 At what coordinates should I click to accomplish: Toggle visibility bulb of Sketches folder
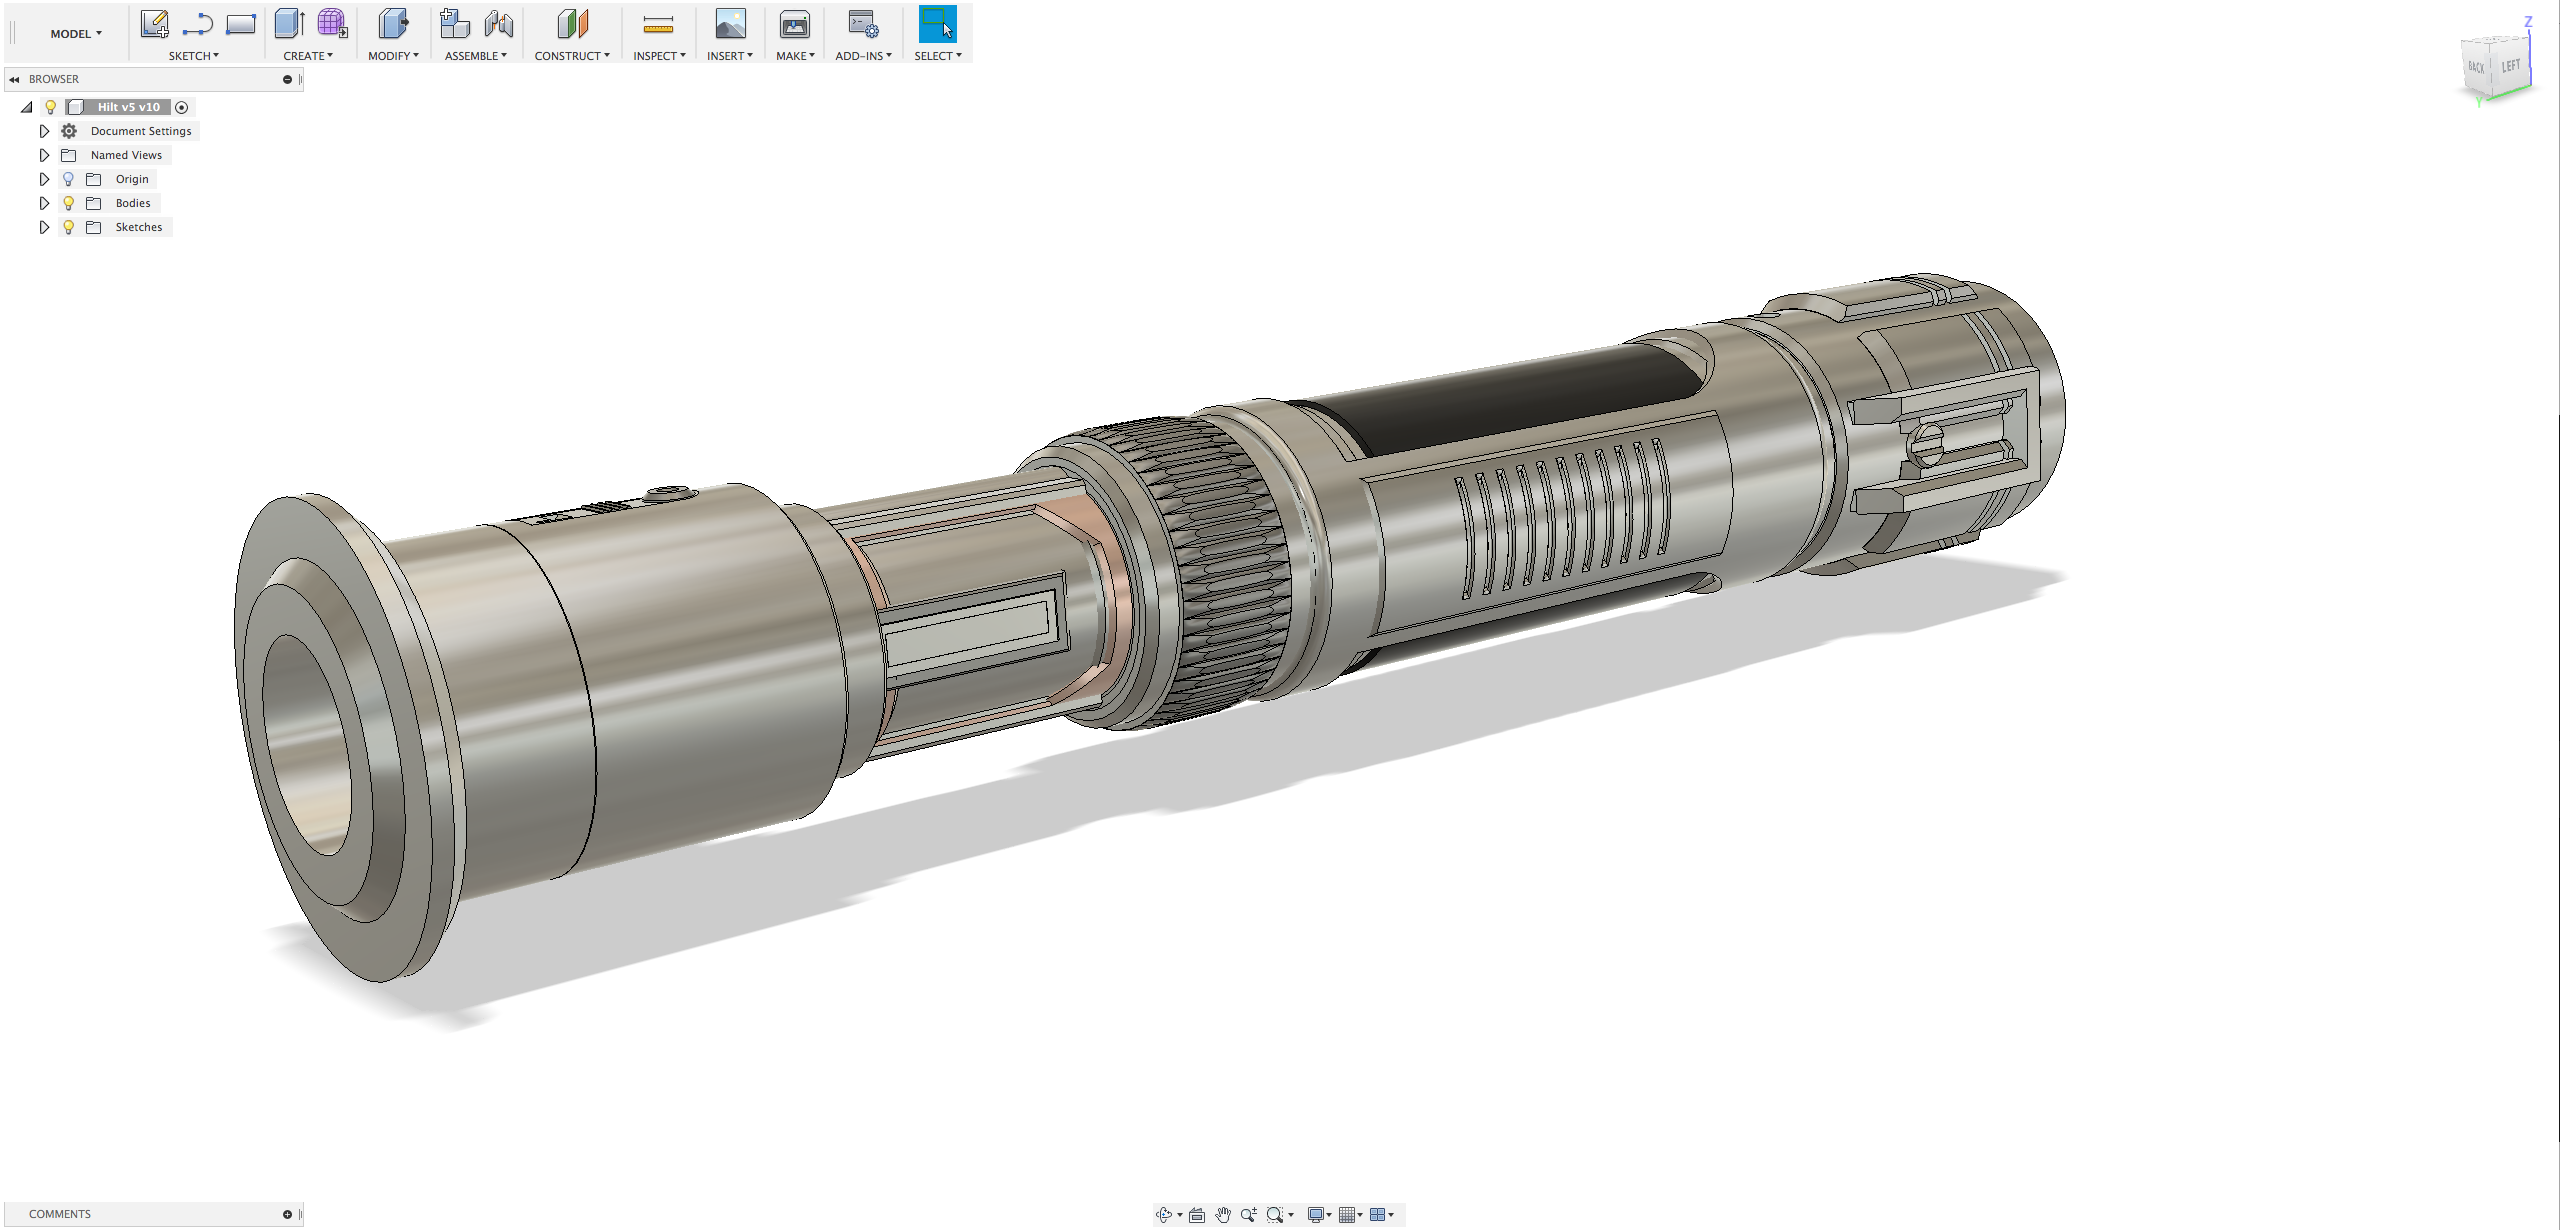click(68, 227)
